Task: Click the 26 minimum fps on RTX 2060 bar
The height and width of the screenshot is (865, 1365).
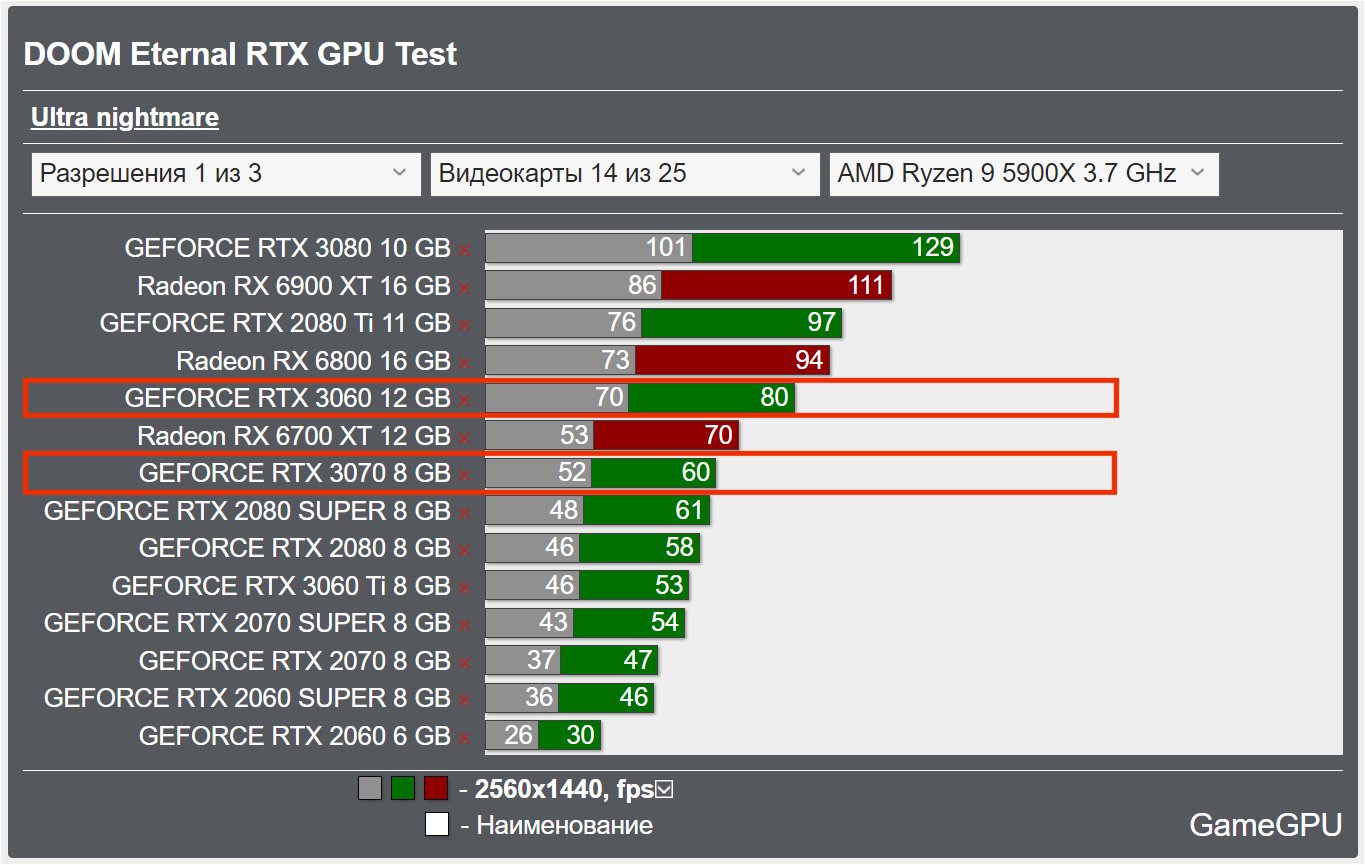Action: (519, 735)
